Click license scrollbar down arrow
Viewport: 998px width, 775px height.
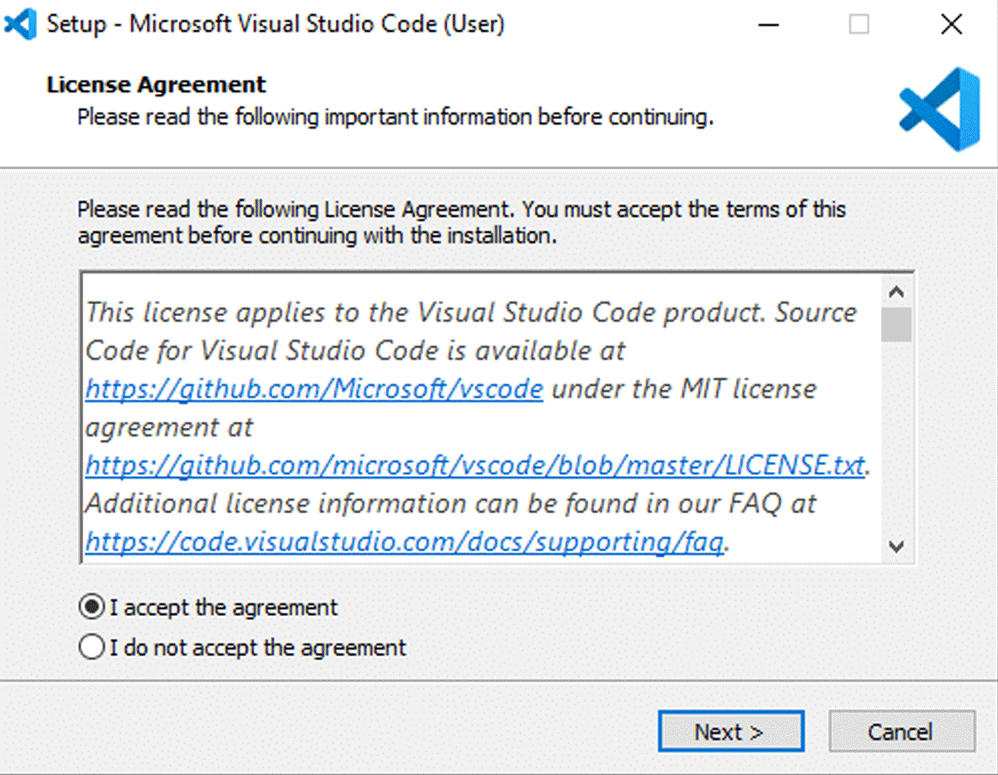point(897,547)
